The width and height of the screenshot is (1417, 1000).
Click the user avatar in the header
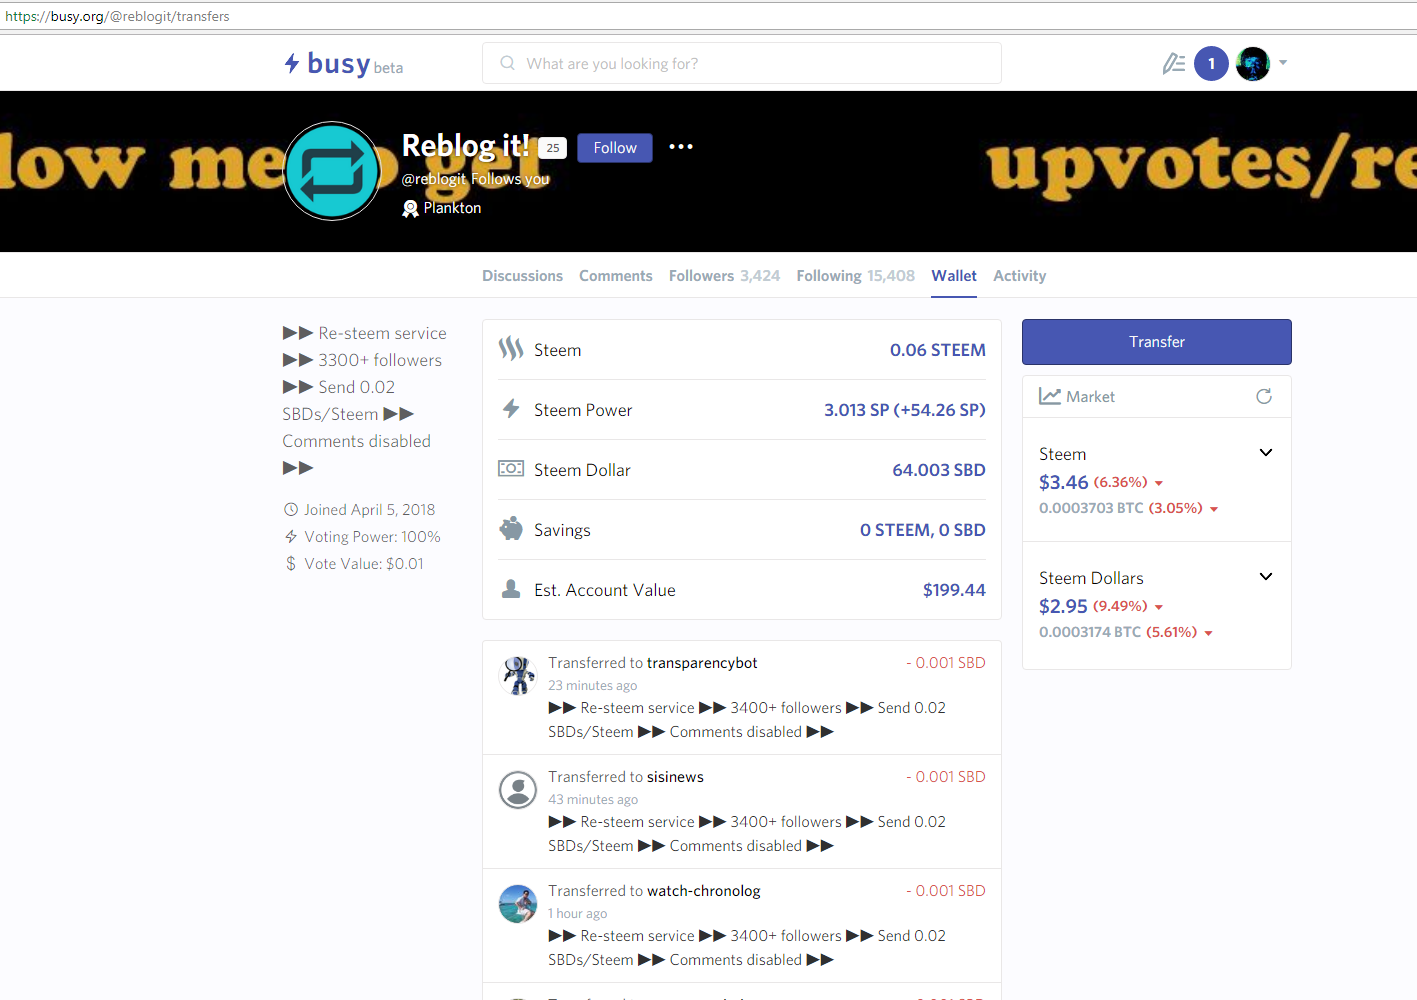[1253, 64]
